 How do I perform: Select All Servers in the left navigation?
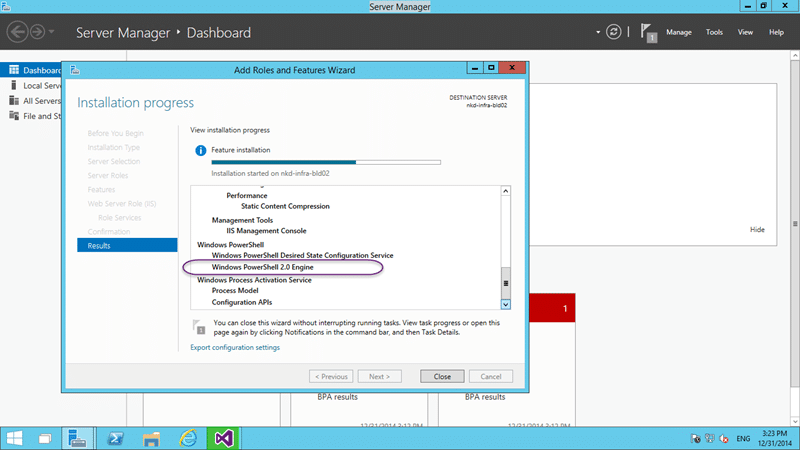31,101
